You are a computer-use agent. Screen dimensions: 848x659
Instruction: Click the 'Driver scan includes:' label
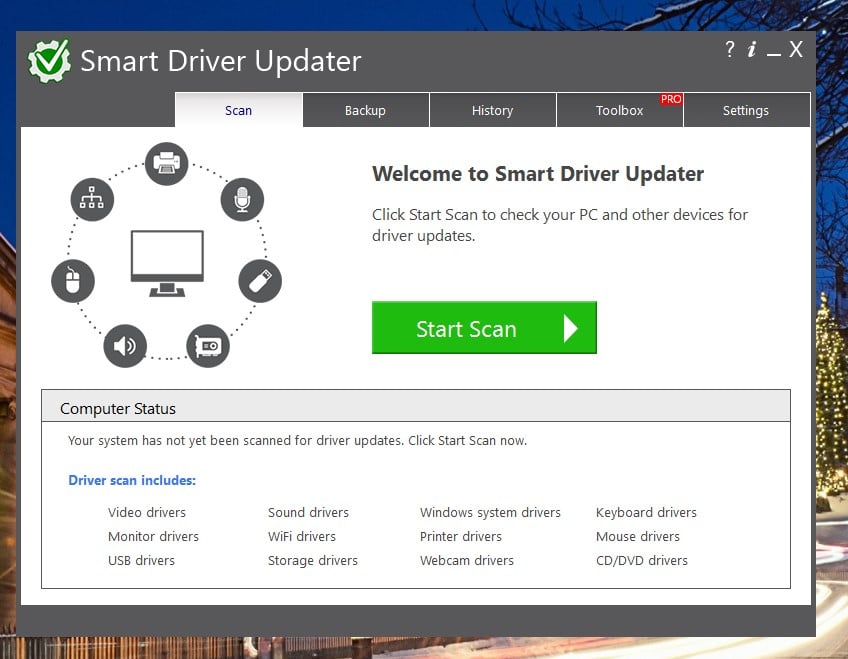coord(132,480)
